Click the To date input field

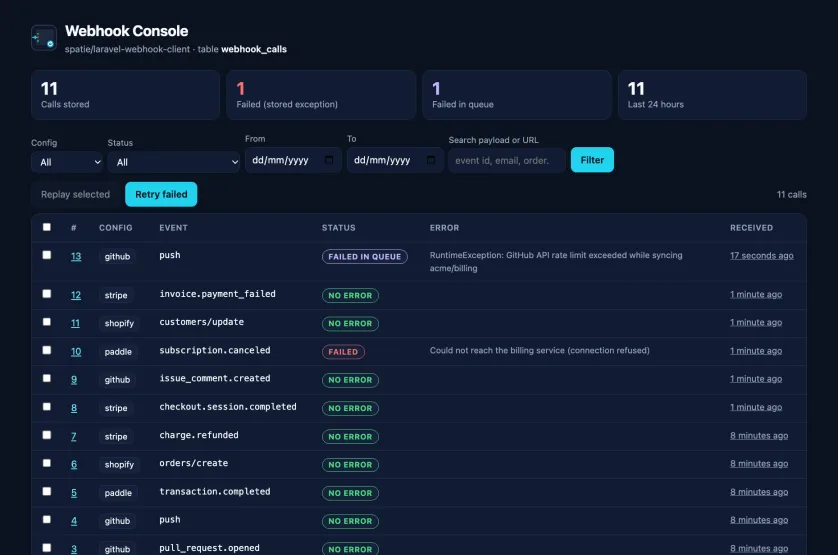(395, 160)
